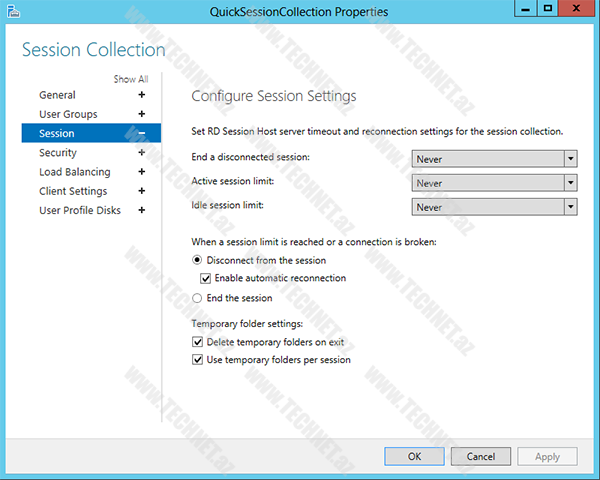
Task: Select the End the session radio button
Action: pos(197,298)
